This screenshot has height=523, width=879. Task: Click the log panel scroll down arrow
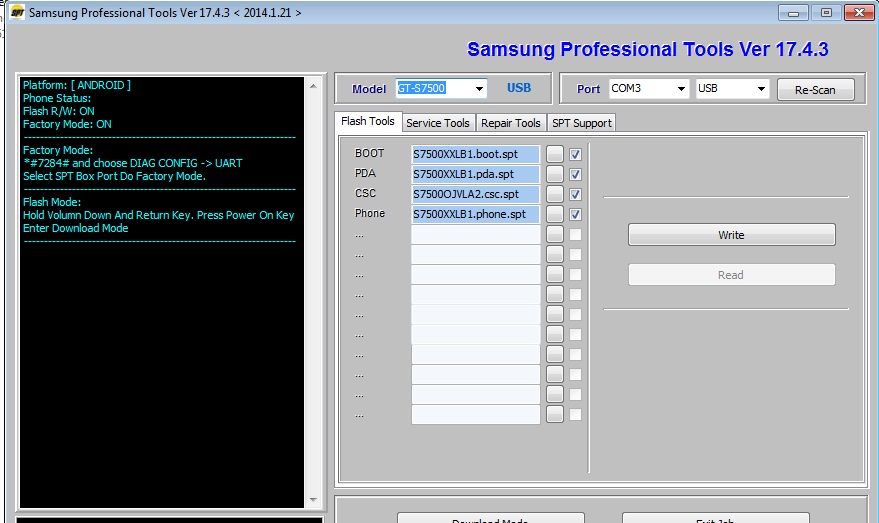[x=313, y=499]
